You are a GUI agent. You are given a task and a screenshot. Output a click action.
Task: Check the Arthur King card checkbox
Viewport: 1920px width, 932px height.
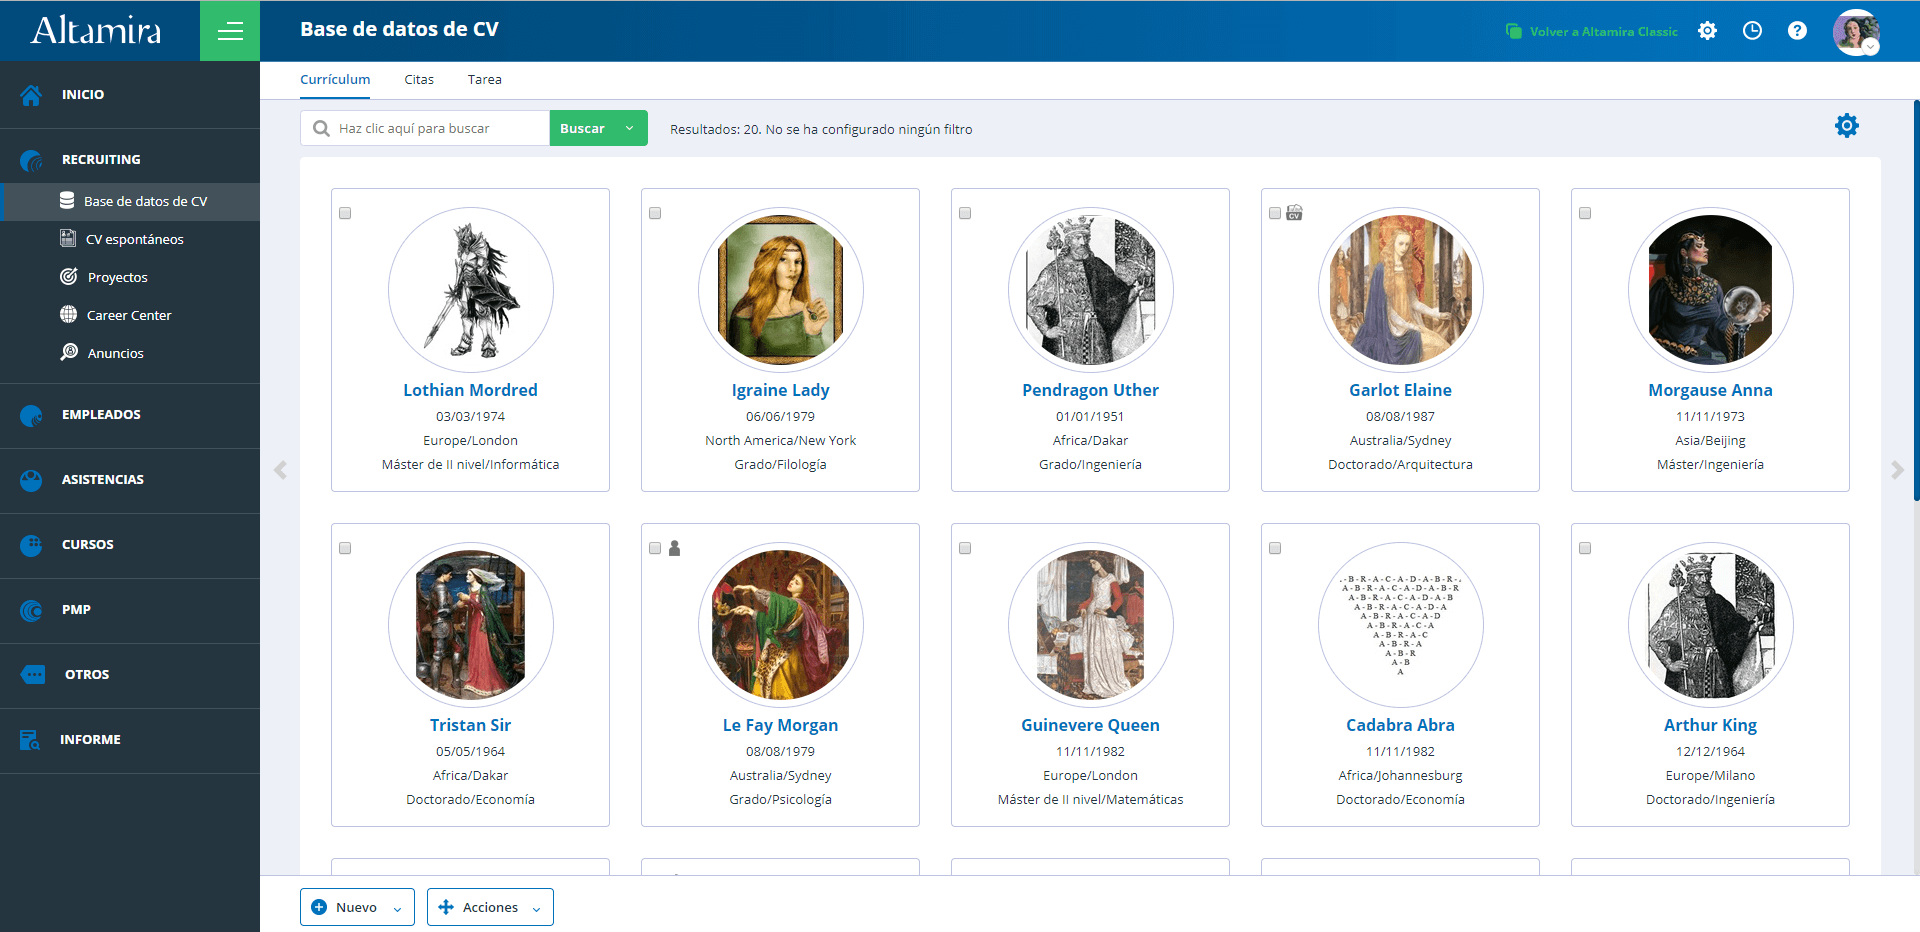(1585, 548)
